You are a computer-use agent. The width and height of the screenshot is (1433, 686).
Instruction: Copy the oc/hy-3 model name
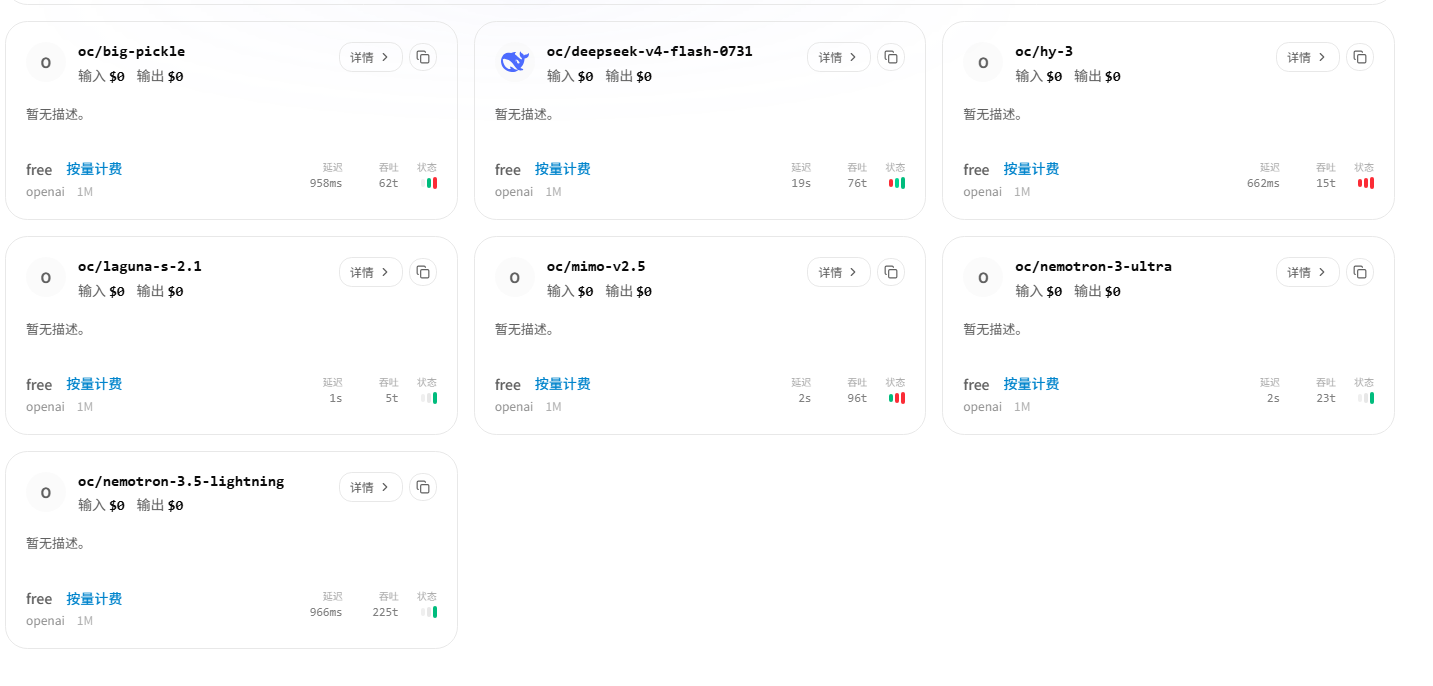point(1360,57)
